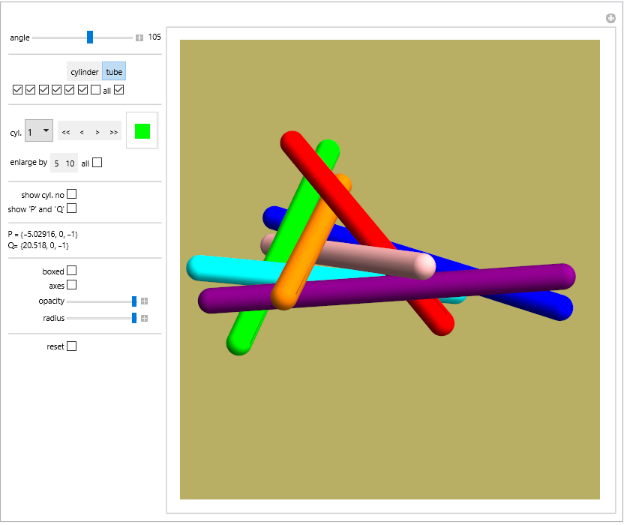The image size is (624, 525).
Task: Click enlarge by 5 button
Action: 57,162
